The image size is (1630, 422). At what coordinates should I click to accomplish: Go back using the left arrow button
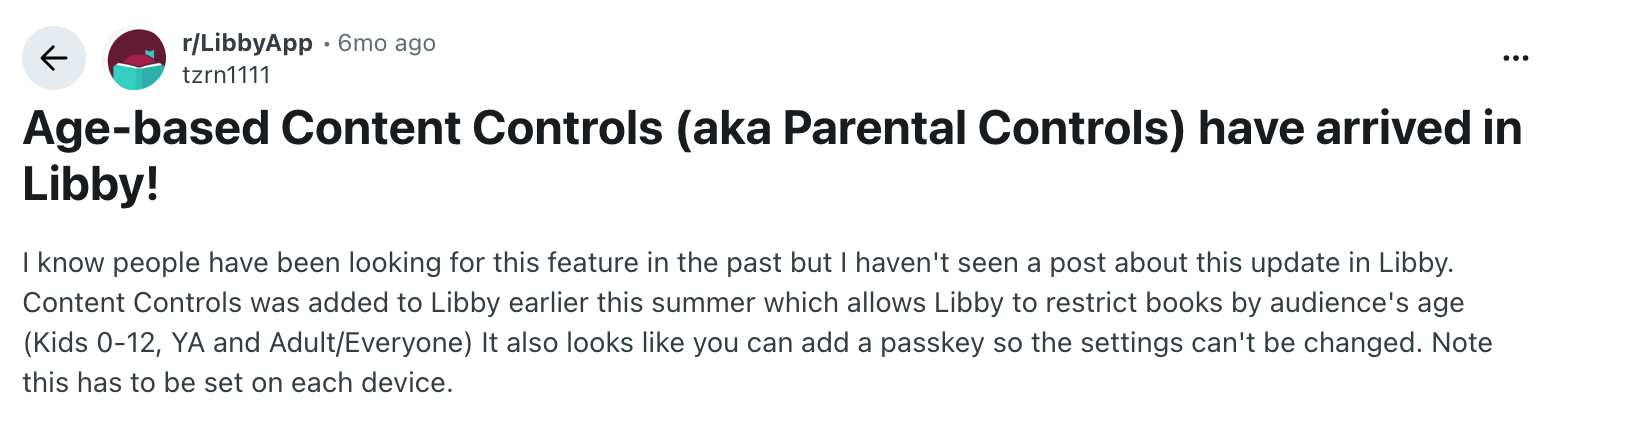coord(54,59)
